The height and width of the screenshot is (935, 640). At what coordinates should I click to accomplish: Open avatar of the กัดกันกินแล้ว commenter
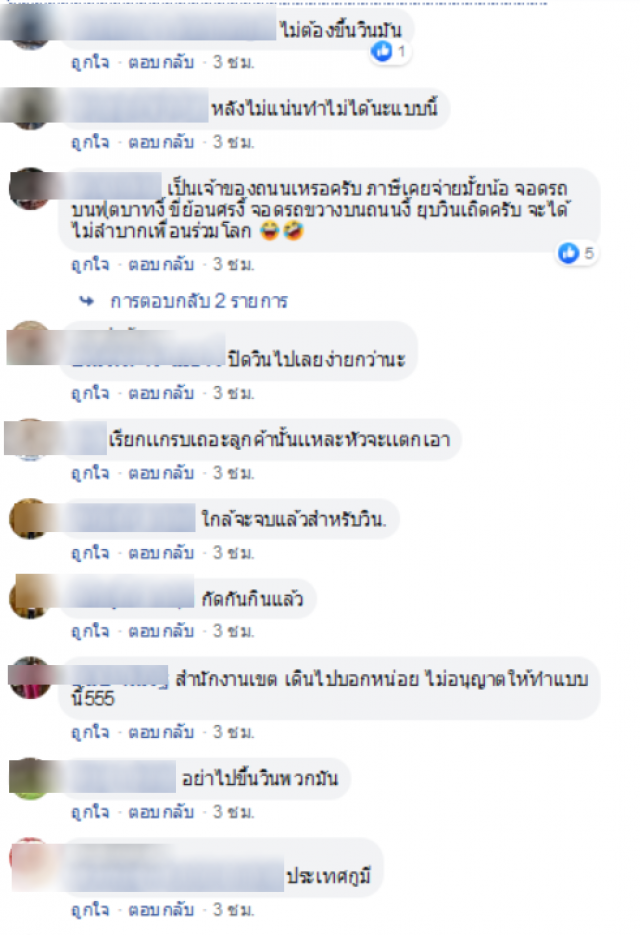click(x=29, y=598)
